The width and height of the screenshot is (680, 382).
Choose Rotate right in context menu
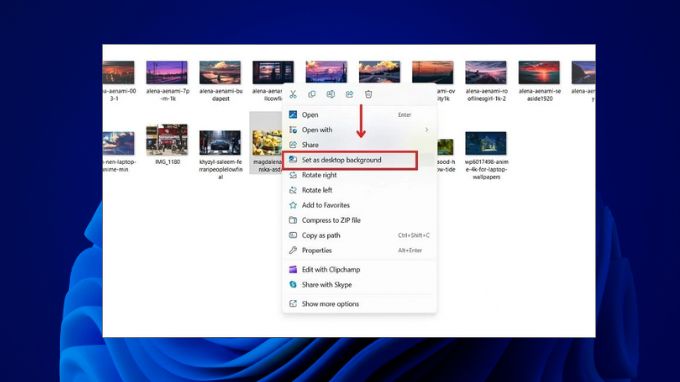359,175
